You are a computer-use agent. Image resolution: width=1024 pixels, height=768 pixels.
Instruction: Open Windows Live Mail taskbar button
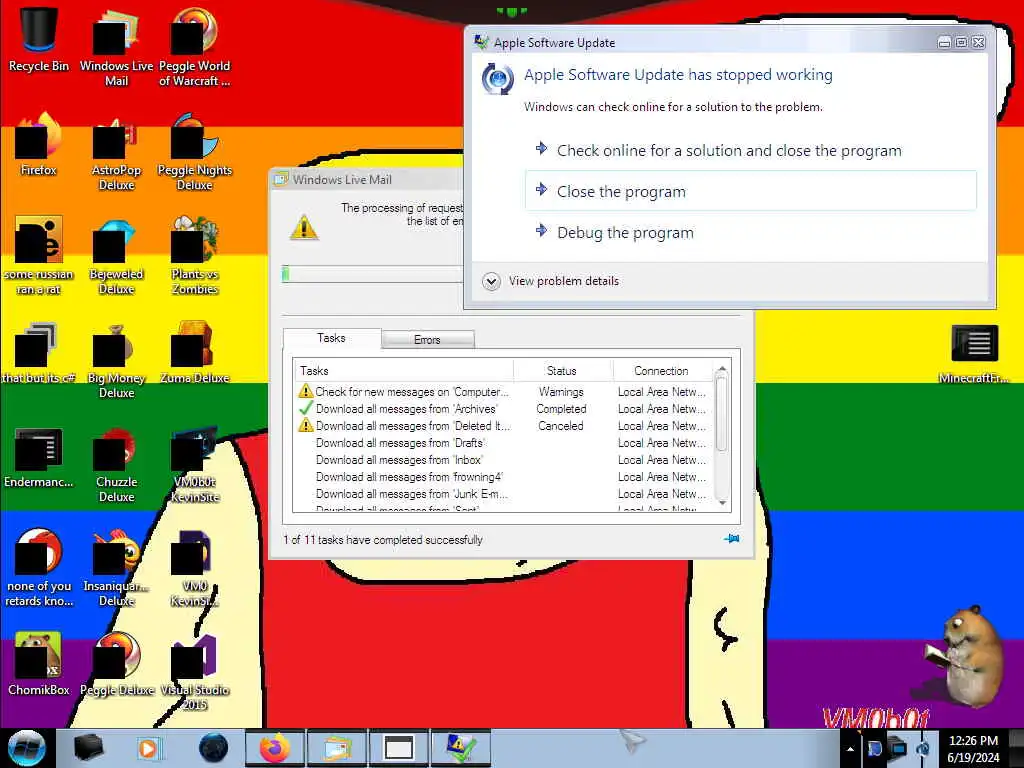pyautogui.click(x=336, y=748)
